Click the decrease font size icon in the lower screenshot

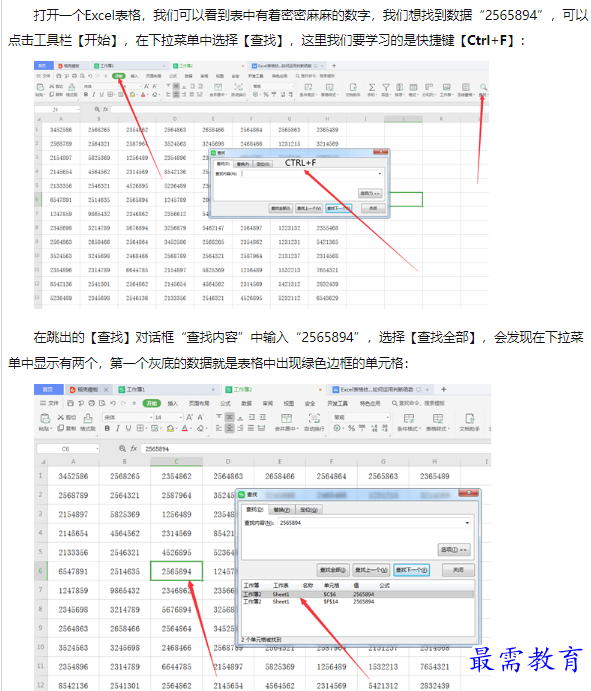pyautogui.click(x=201, y=417)
